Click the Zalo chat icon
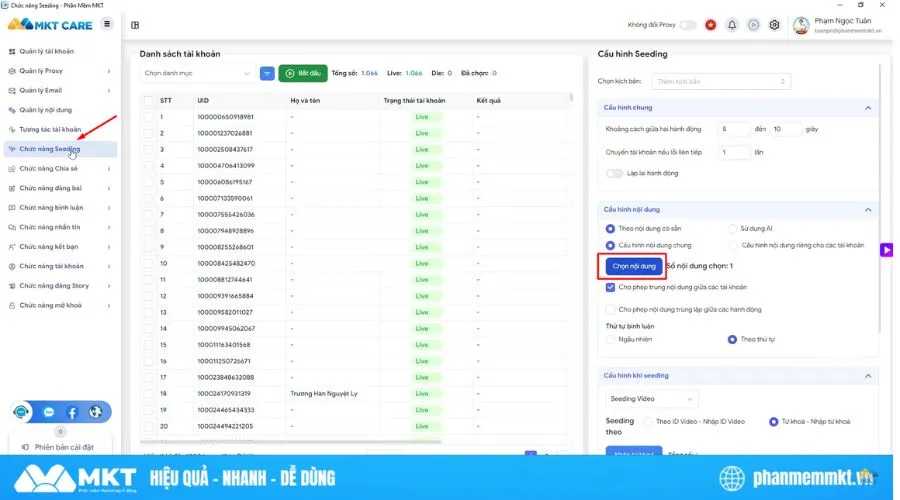This screenshot has height=500, width=900. coord(49,412)
